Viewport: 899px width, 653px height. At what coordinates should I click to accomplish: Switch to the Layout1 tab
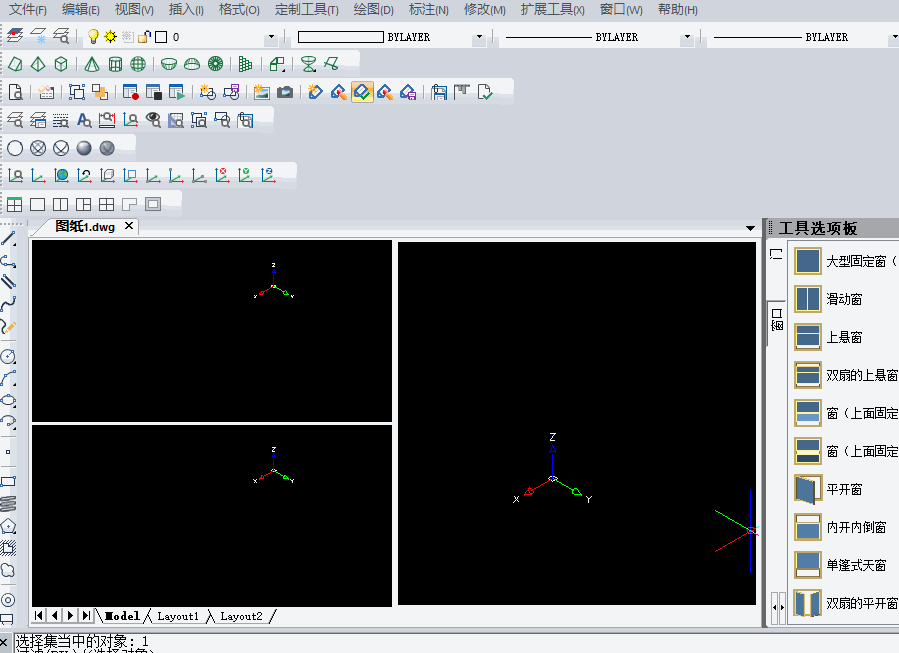(177, 616)
